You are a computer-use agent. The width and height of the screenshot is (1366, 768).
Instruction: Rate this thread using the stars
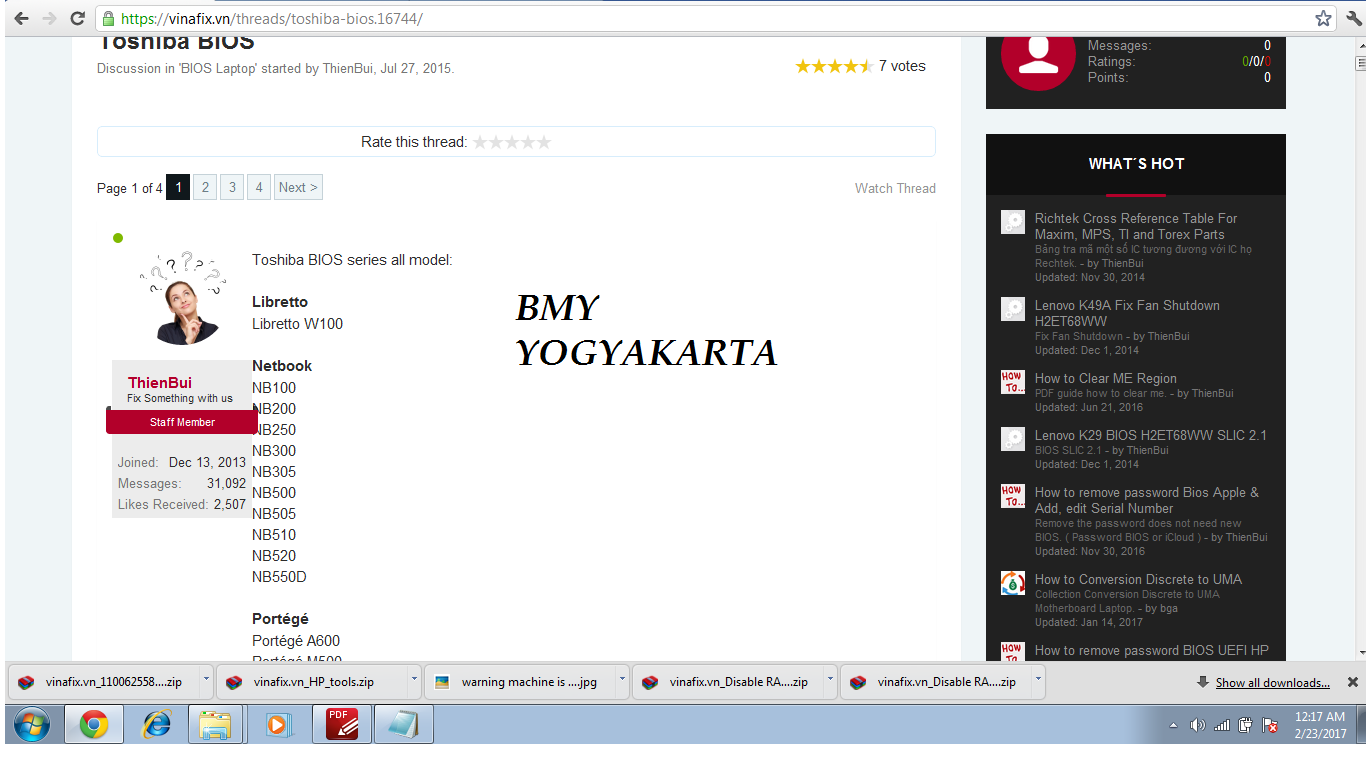coord(512,142)
